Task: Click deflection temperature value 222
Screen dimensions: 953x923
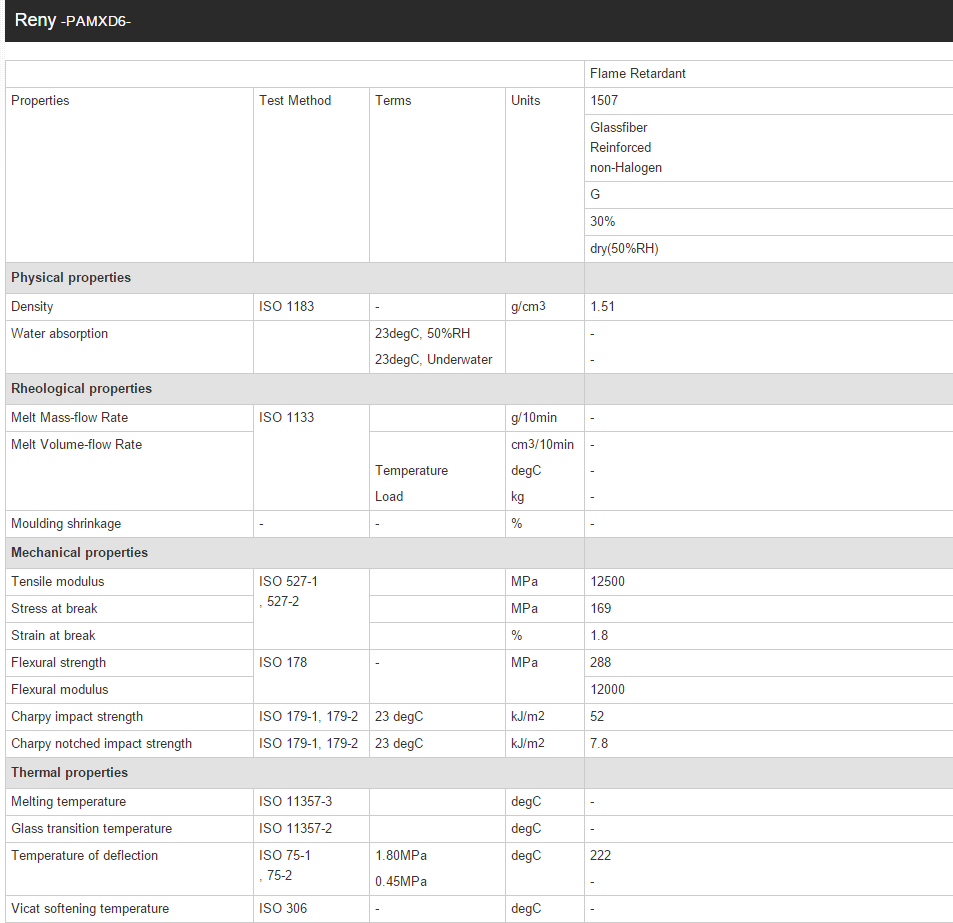Action: (600, 856)
